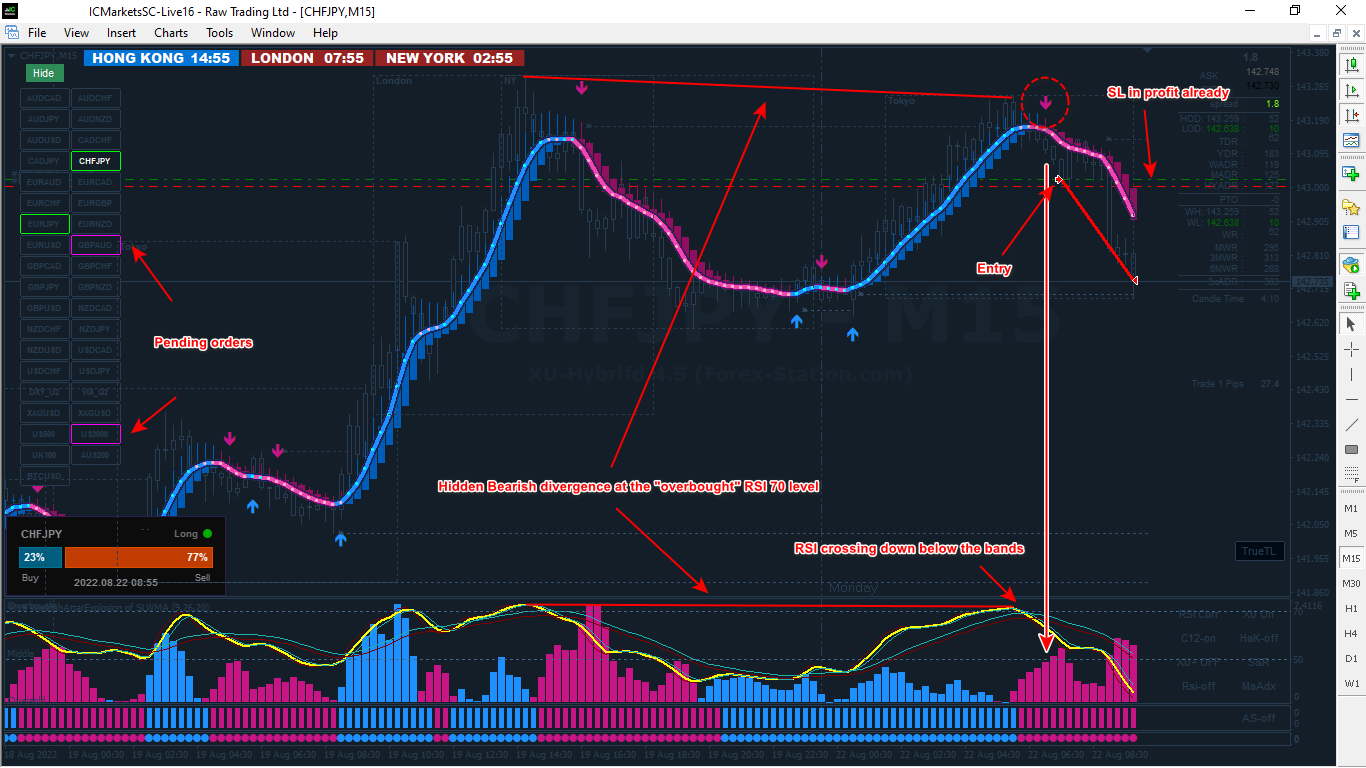Viewport: 1366px width, 768px height.
Task: Open the Charts menu
Action: 171,33
